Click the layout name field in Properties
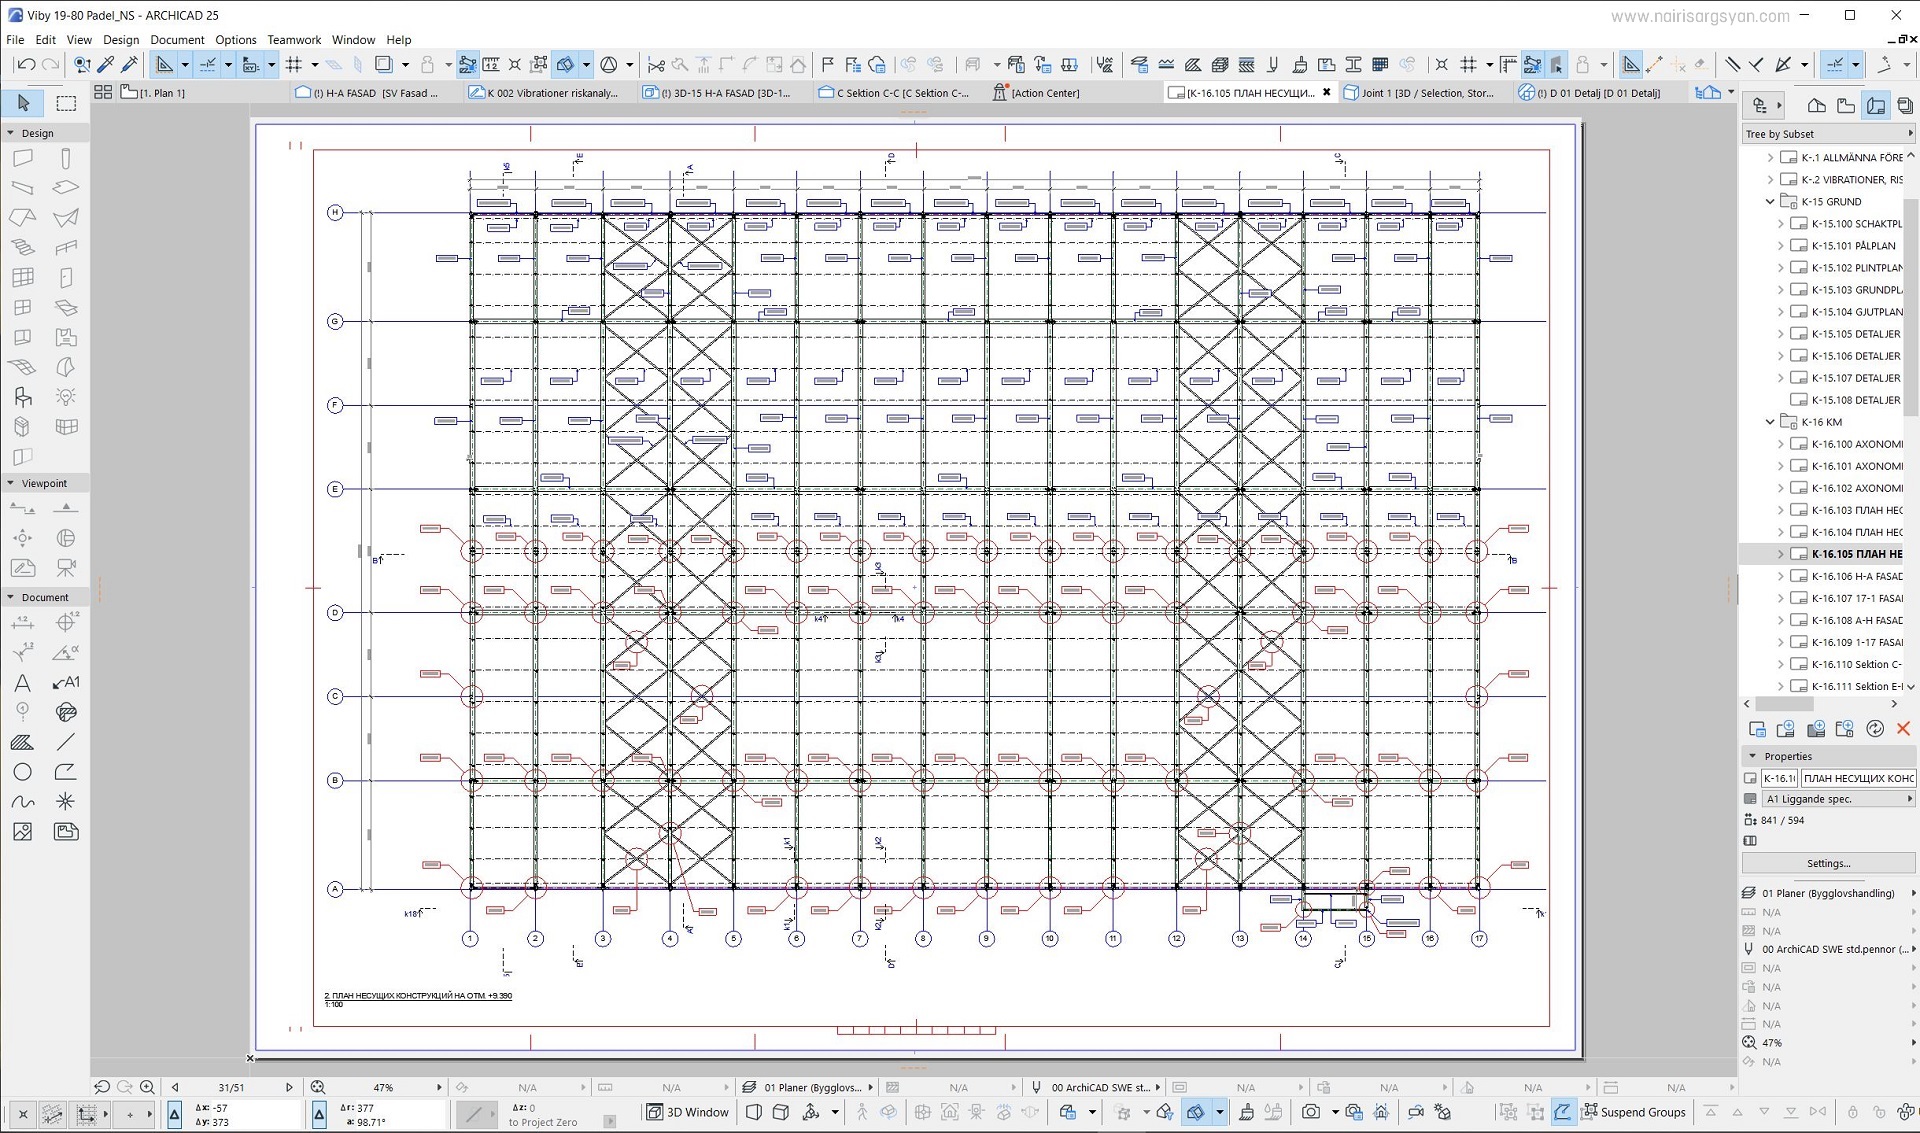 pos(1858,778)
